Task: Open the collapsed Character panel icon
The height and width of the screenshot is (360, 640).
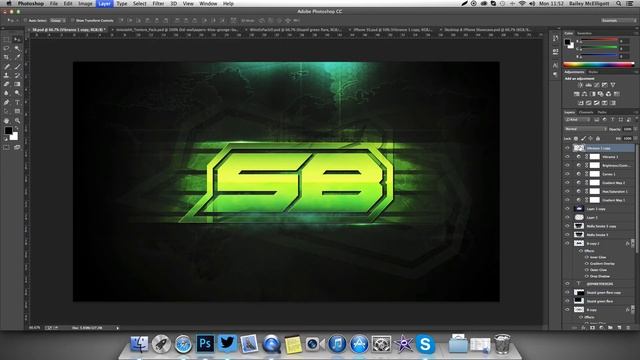Action: [556, 65]
